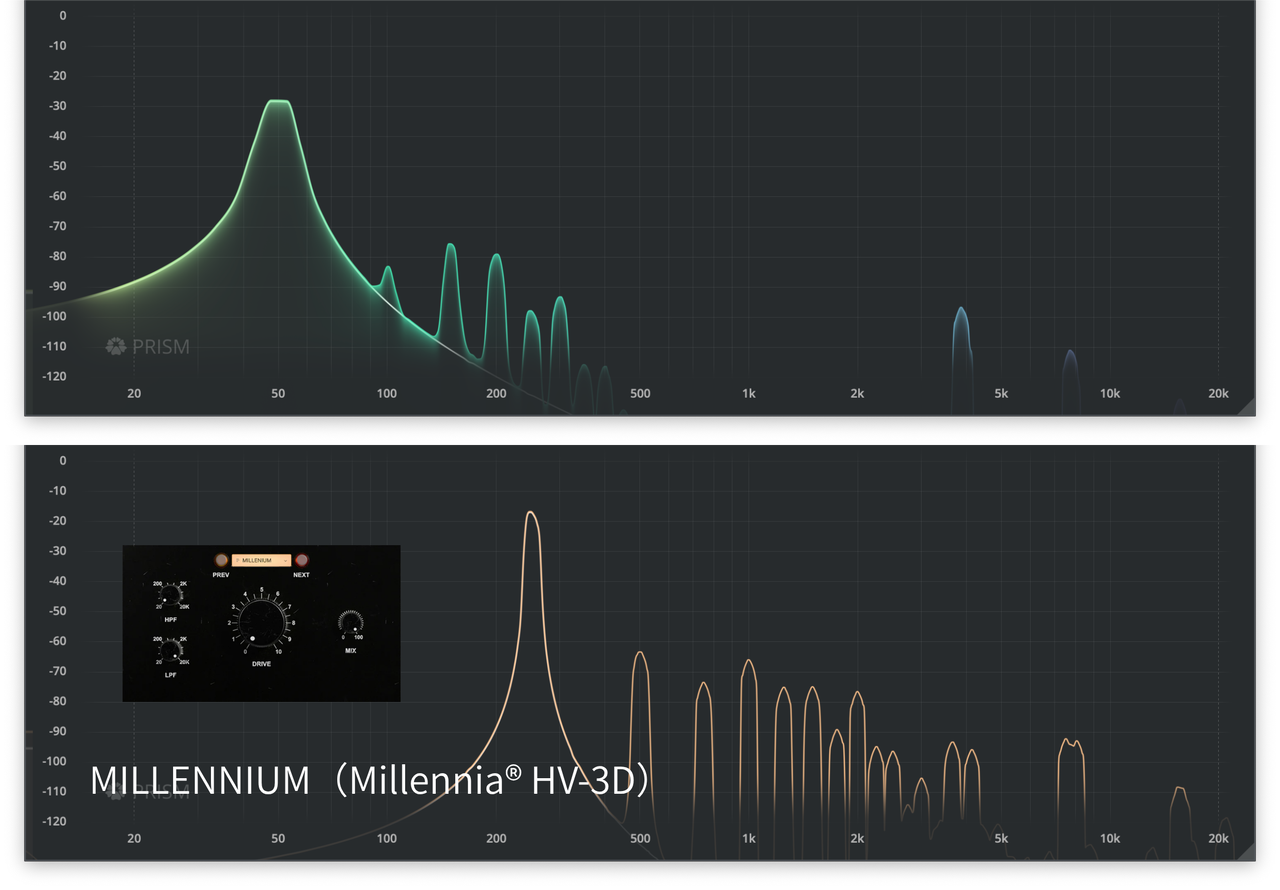
Task: Click "20k" on the orange analyzer's frequency axis
Action: [1218, 839]
